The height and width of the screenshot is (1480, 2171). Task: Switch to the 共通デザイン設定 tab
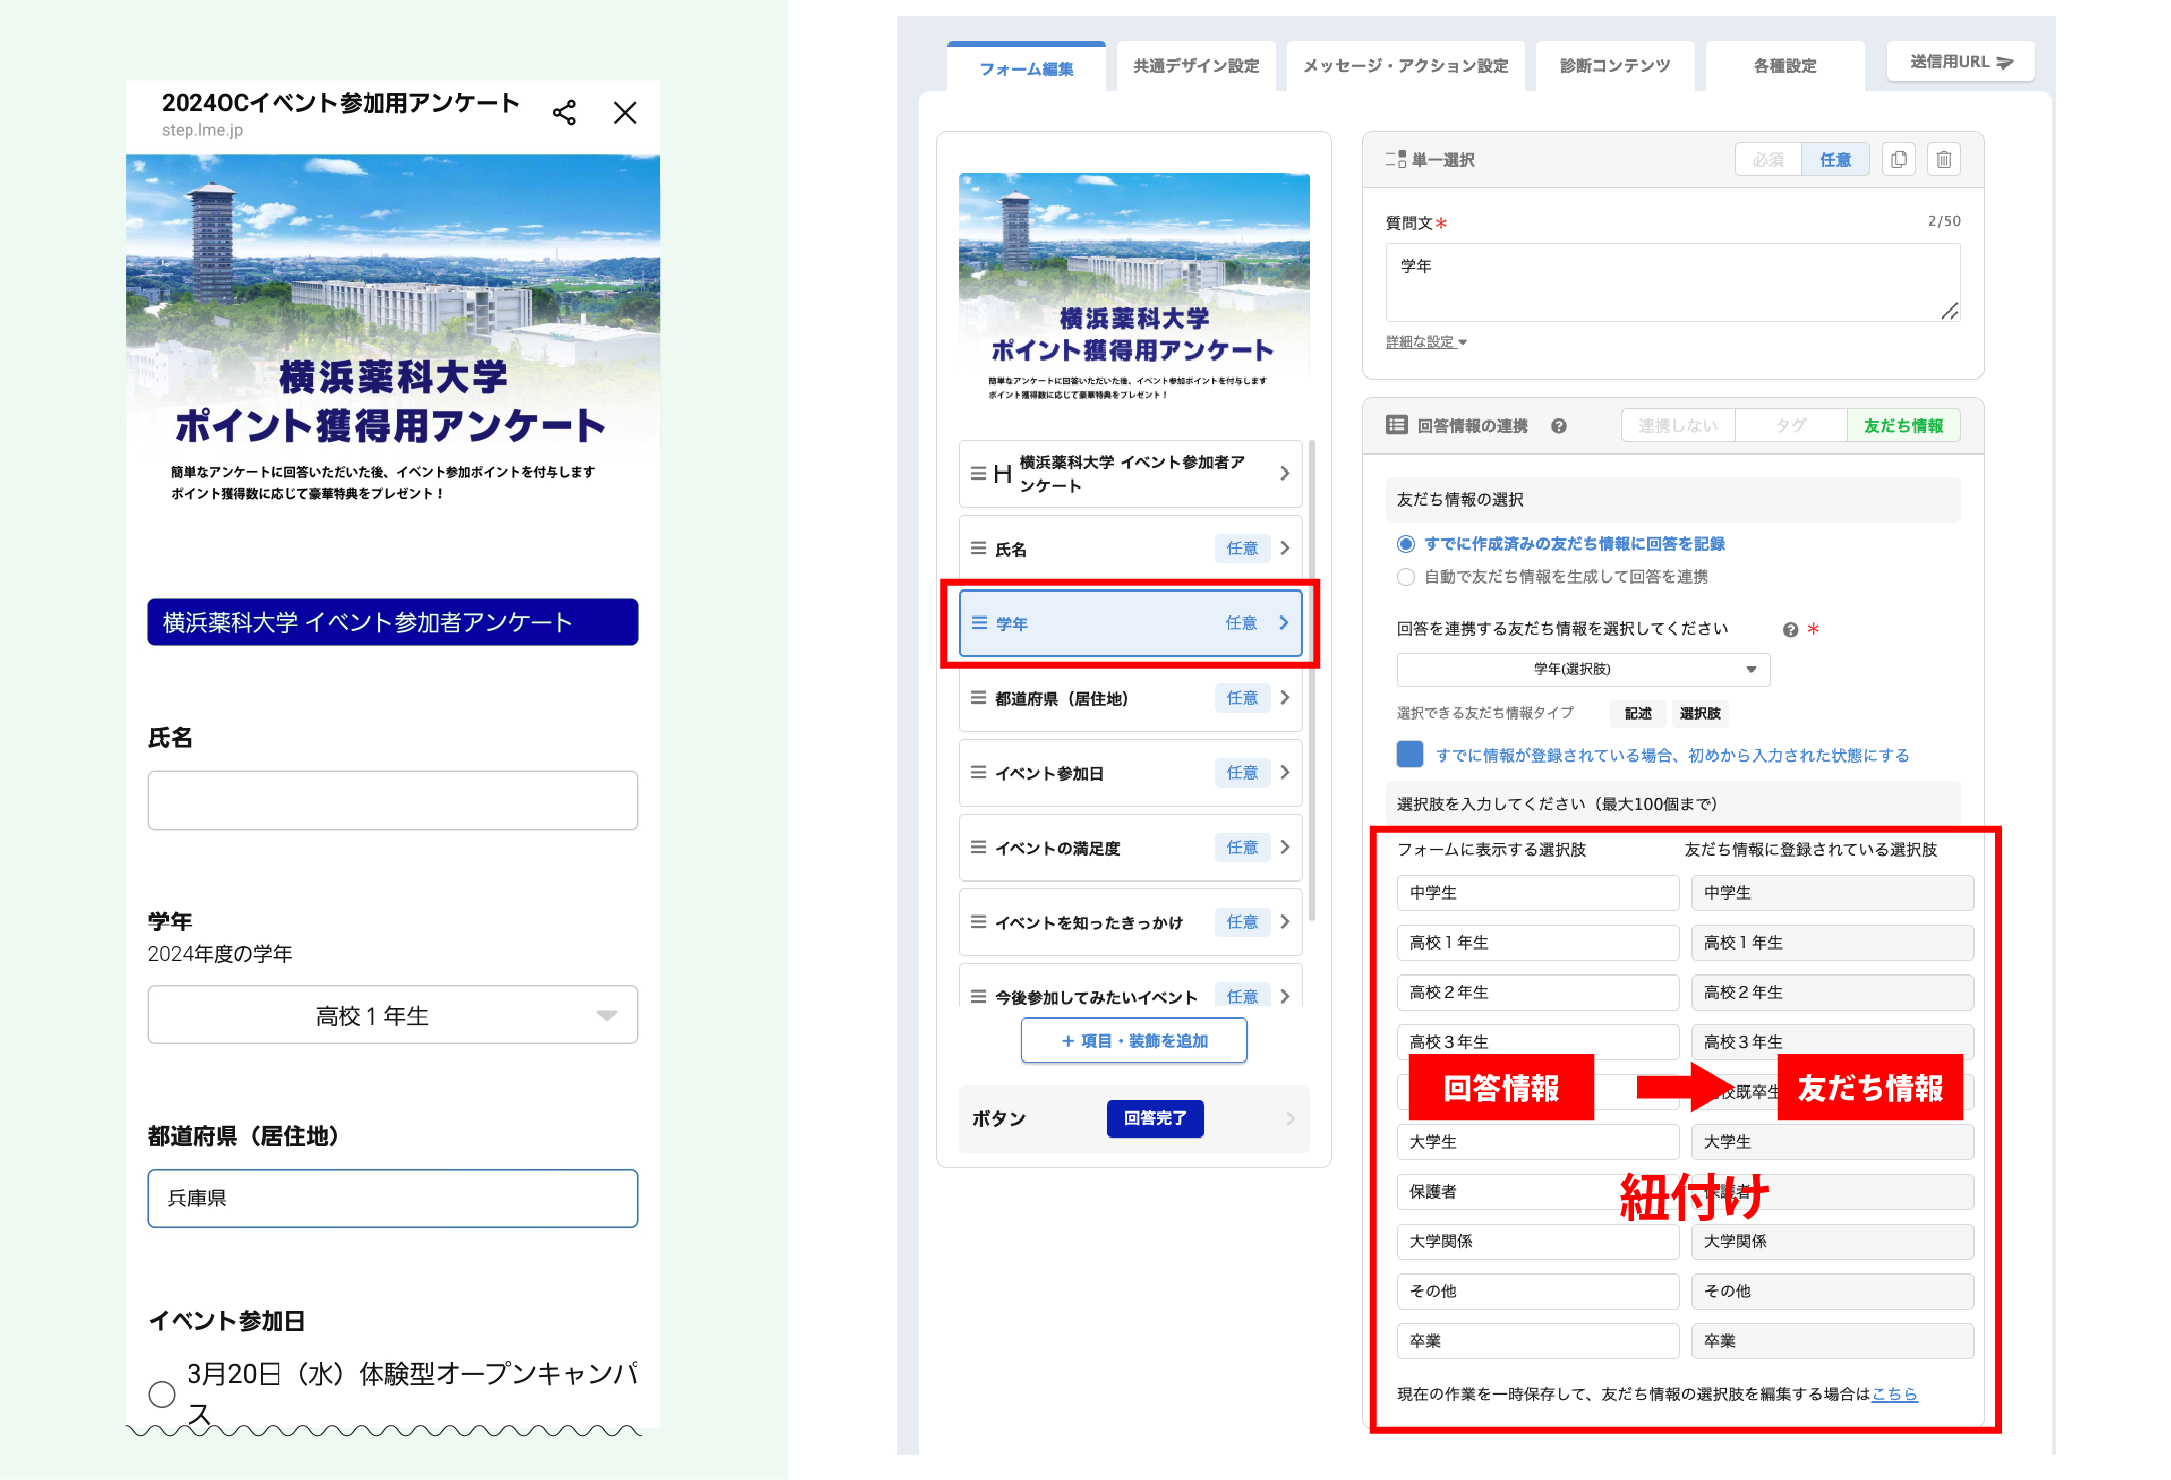[1195, 66]
